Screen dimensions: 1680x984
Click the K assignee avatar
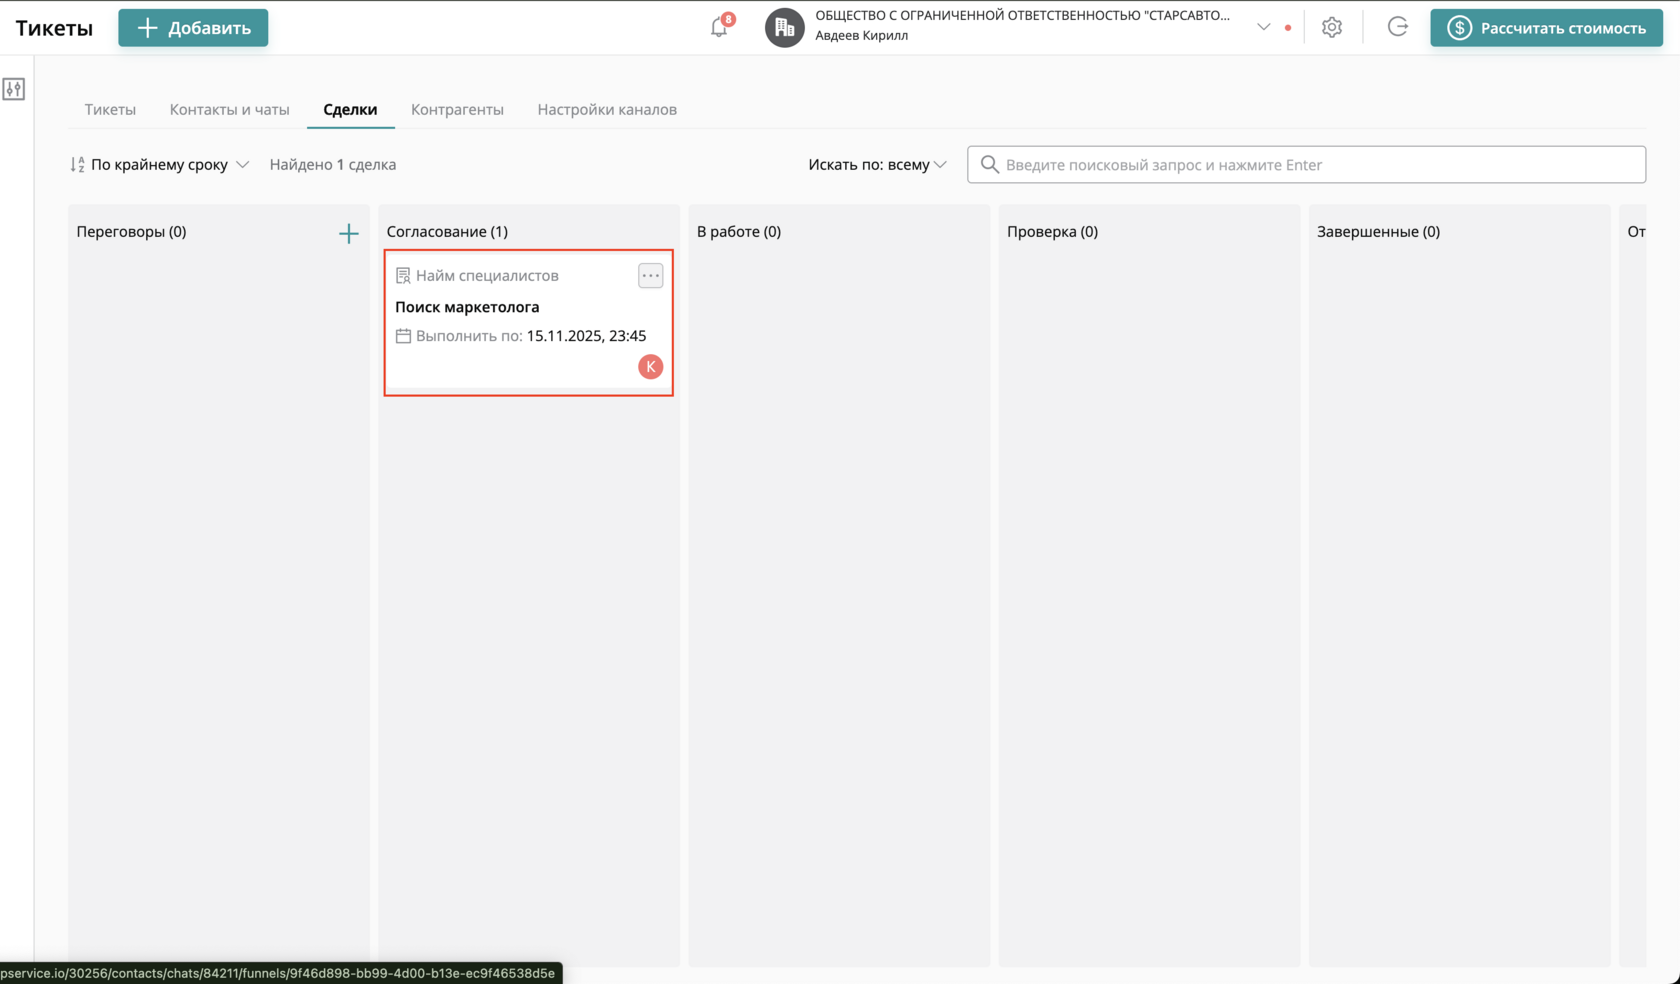pos(650,367)
